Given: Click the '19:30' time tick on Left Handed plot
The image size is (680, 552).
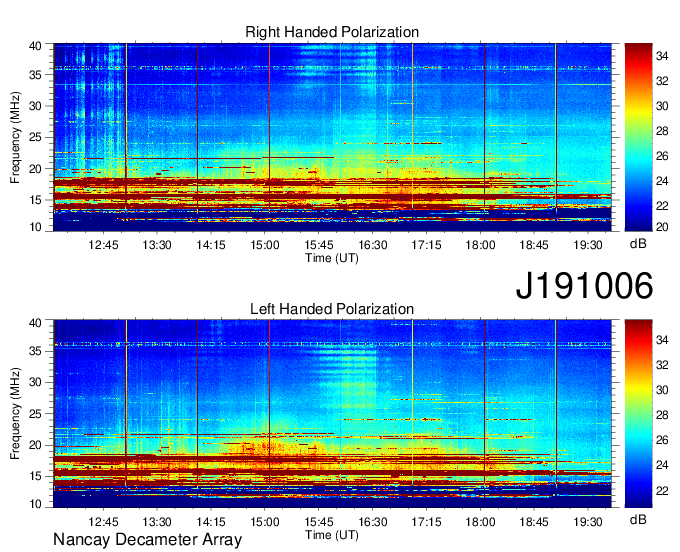Looking at the screenshot, I should pyautogui.click(x=588, y=522).
